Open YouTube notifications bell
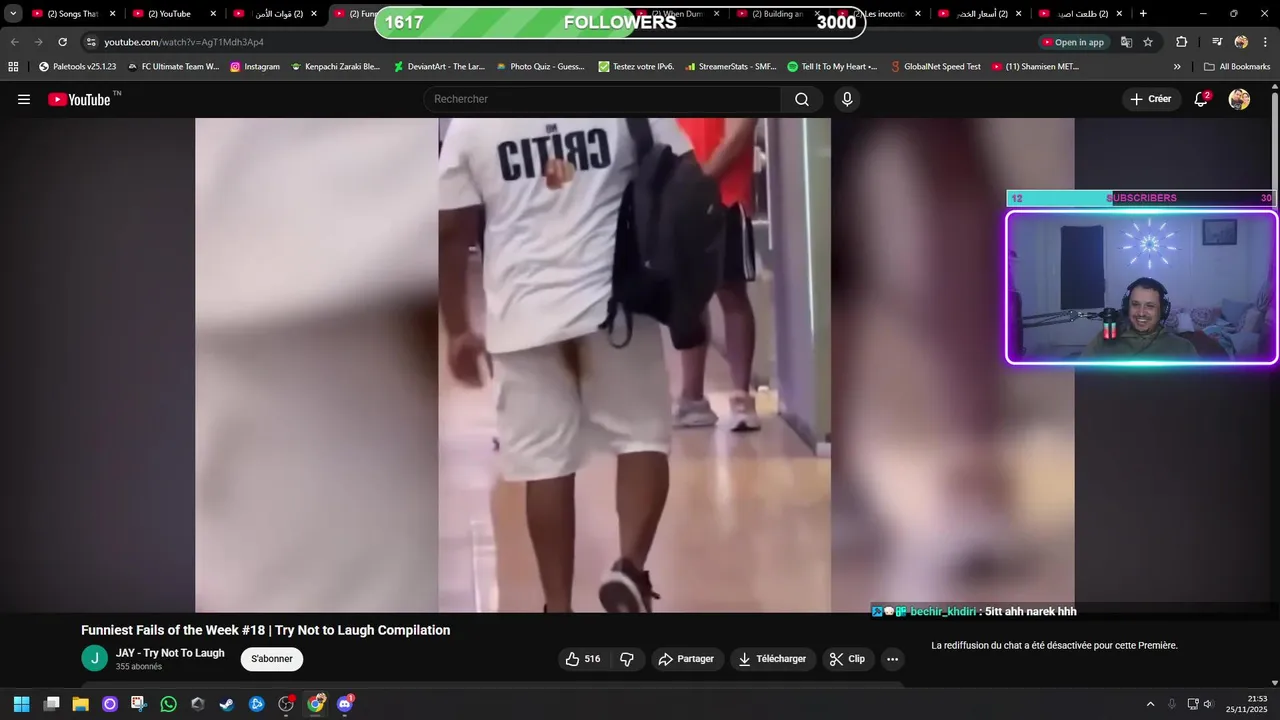 point(1201,99)
